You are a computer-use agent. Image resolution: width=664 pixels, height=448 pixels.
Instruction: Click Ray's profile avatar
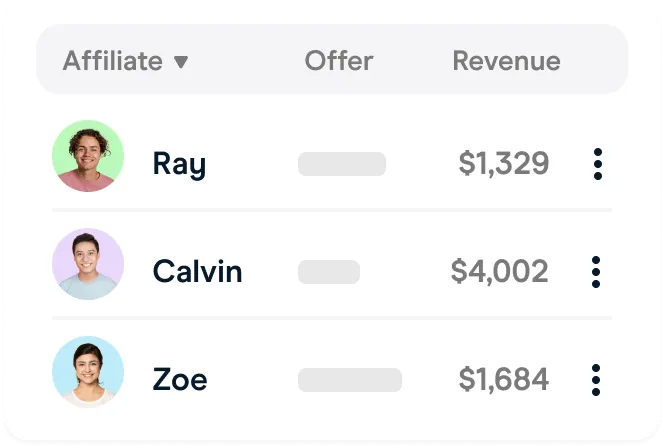coord(88,157)
